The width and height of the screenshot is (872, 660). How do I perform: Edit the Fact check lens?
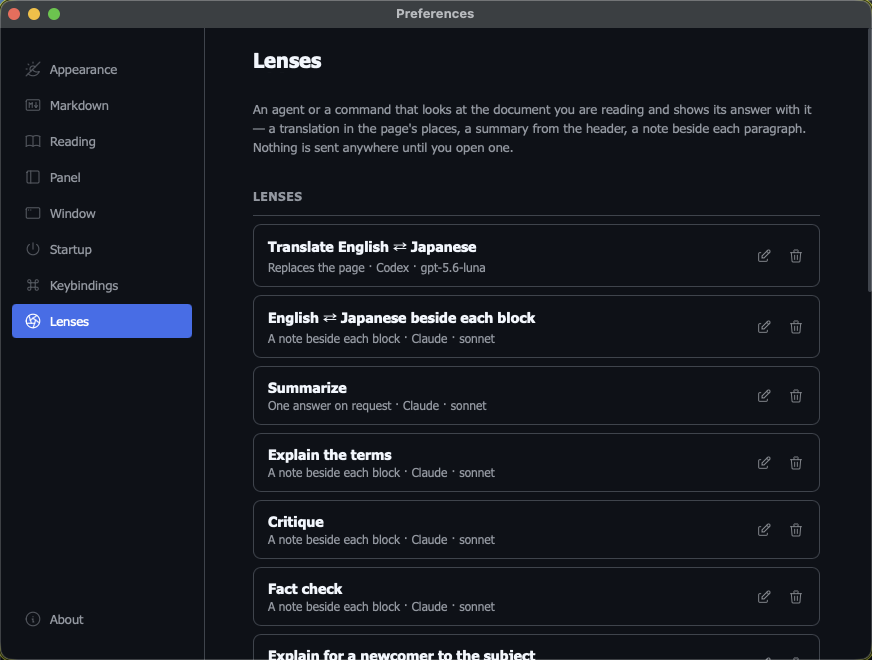(x=764, y=597)
